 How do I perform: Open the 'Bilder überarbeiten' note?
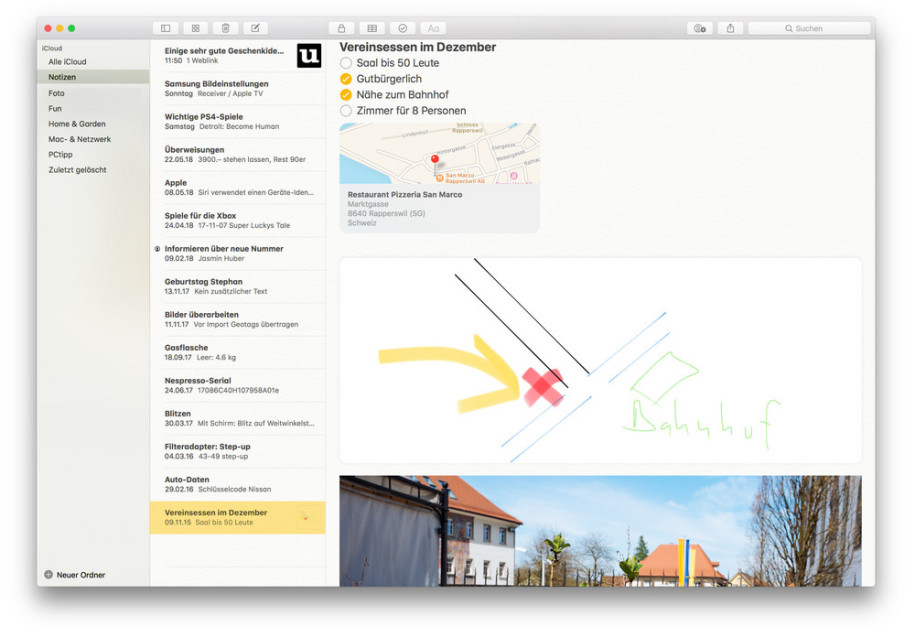[x=238, y=319]
